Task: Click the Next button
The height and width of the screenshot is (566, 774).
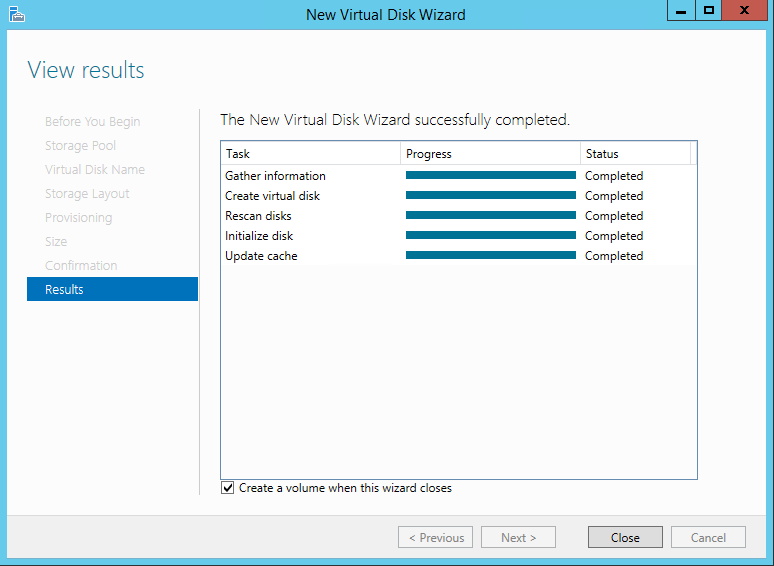Action: (x=518, y=537)
